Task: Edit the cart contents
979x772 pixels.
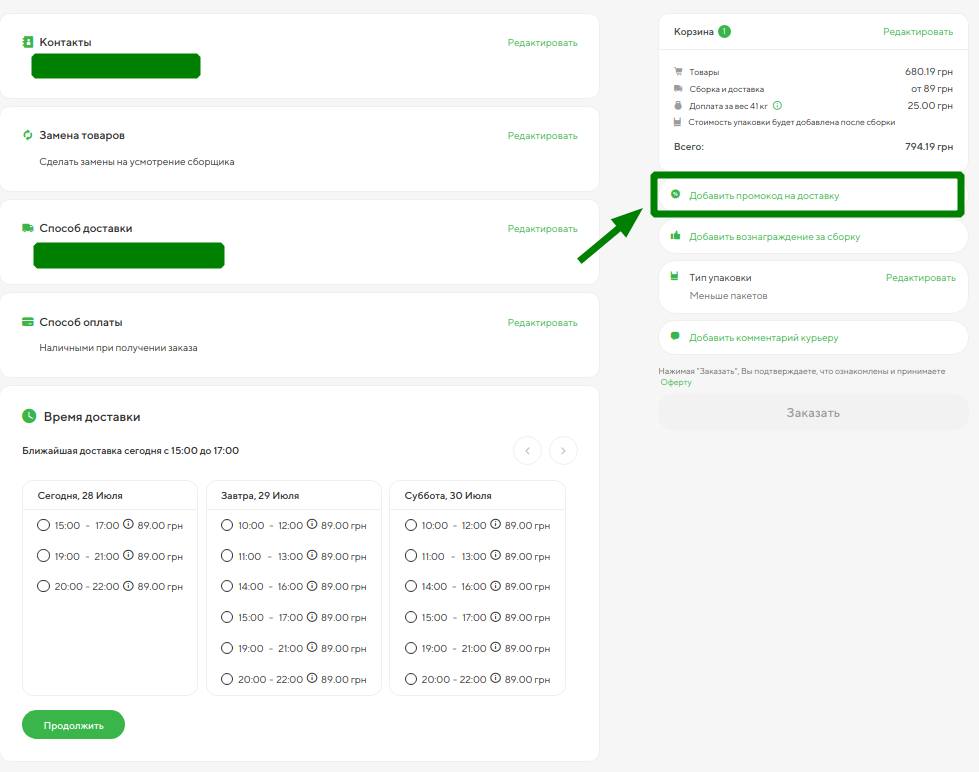Action: click(917, 32)
